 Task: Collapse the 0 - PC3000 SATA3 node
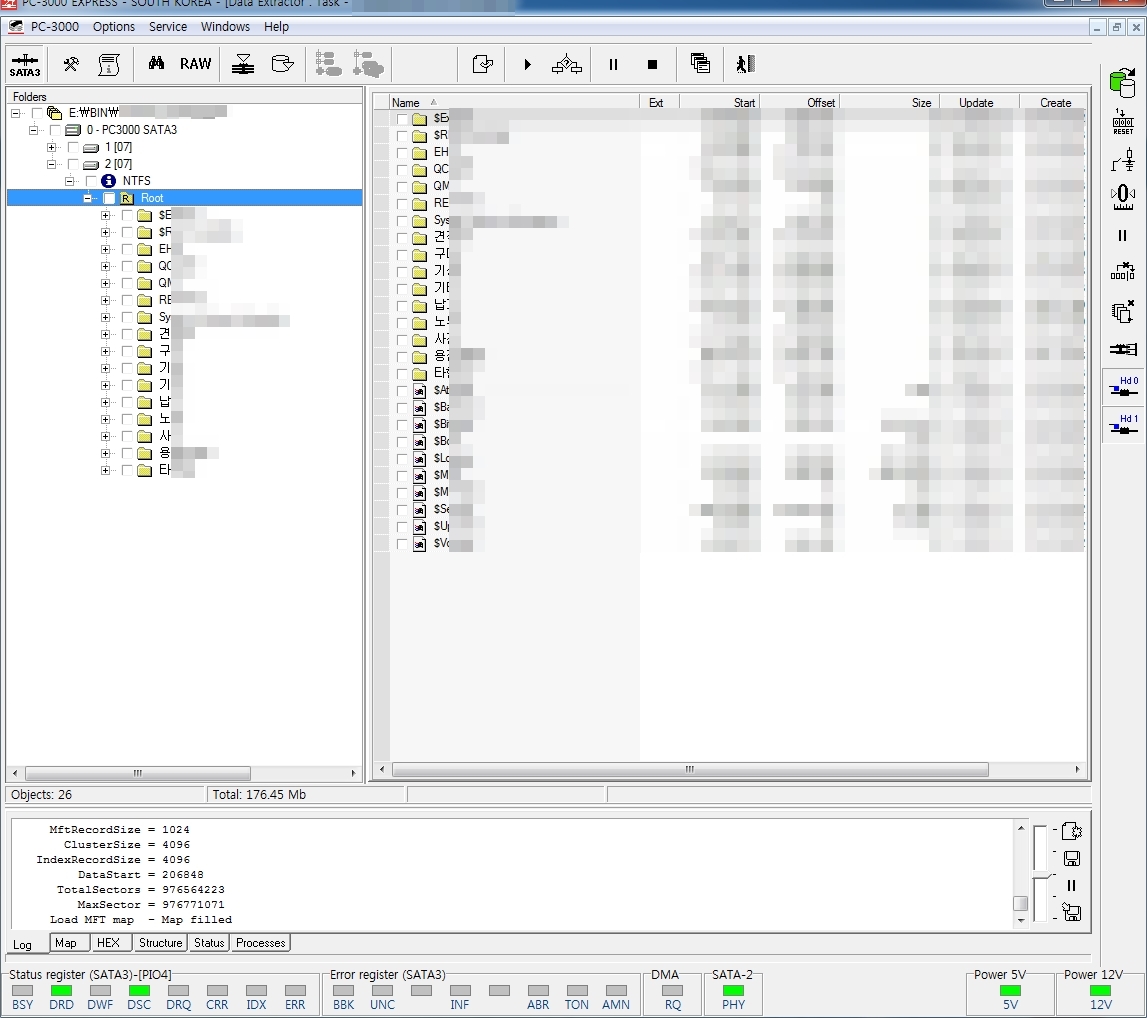coord(33,130)
